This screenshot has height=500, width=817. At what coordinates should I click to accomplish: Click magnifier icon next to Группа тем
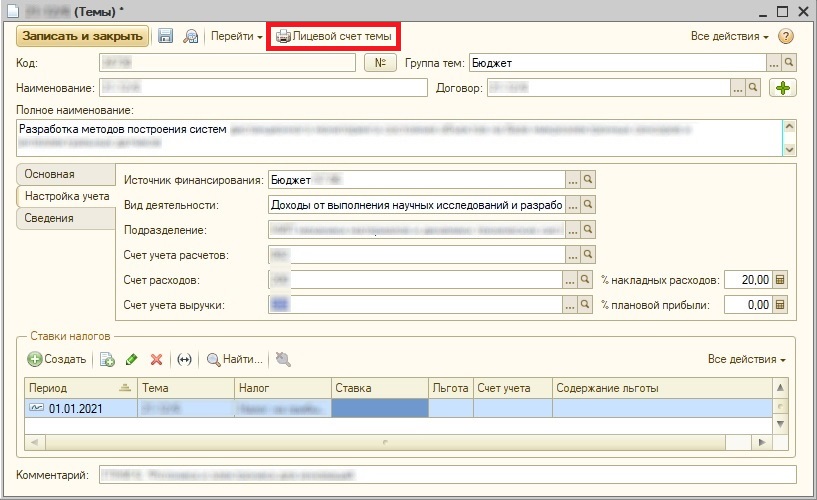789,63
